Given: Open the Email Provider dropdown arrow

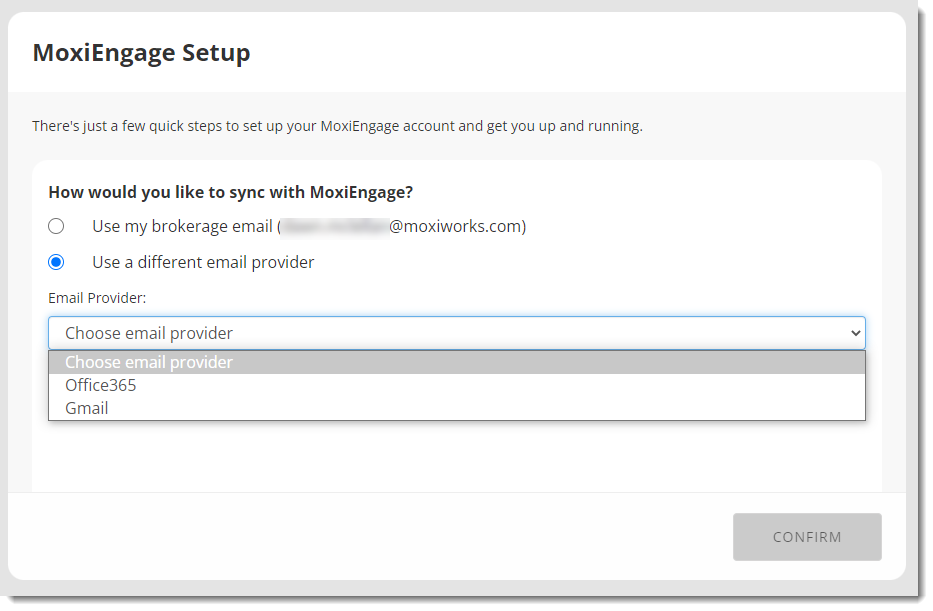Looking at the screenshot, I should (x=857, y=332).
